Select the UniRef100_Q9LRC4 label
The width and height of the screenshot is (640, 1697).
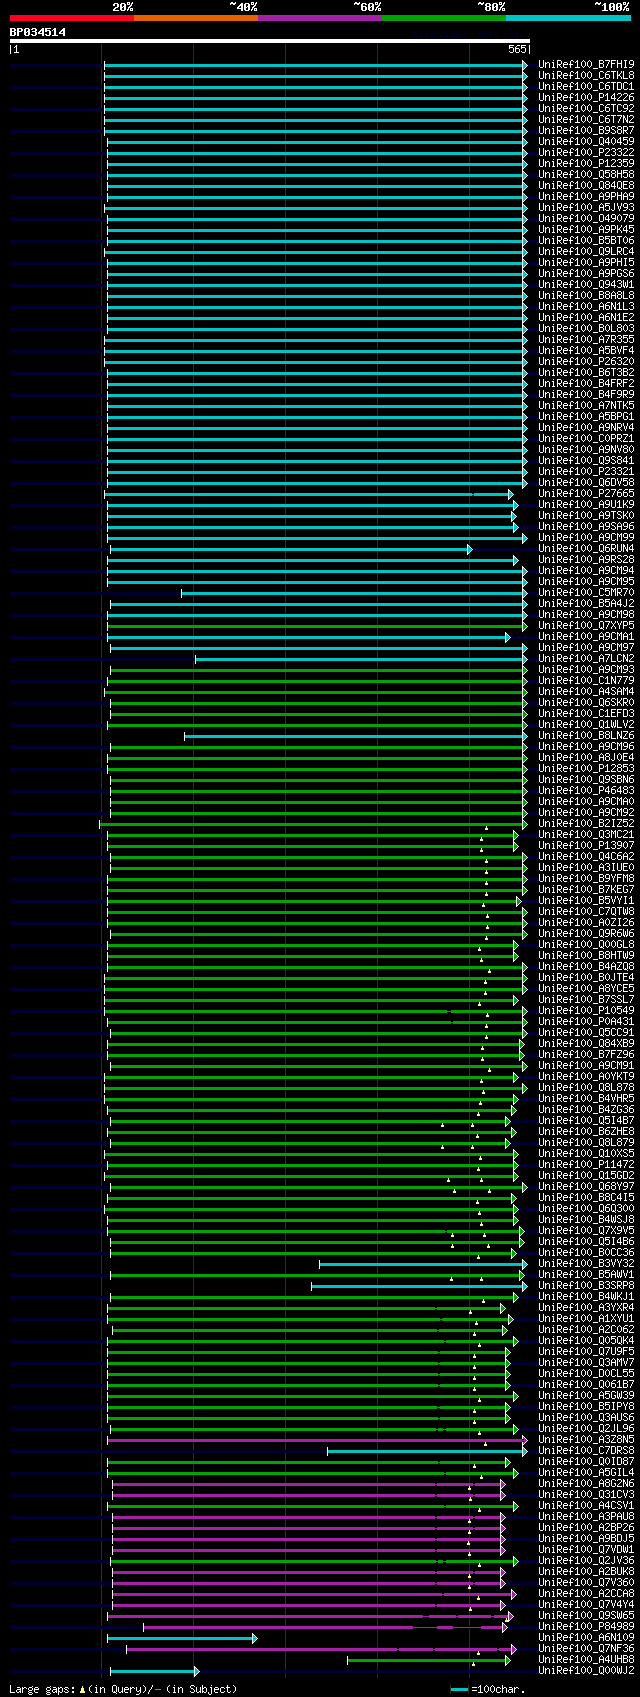pos(586,251)
